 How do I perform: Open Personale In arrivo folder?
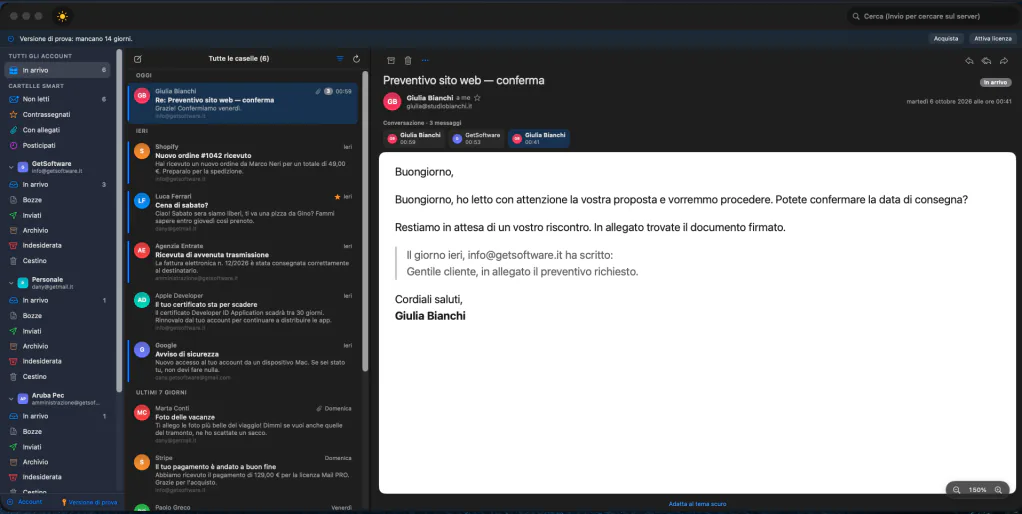(57, 300)
